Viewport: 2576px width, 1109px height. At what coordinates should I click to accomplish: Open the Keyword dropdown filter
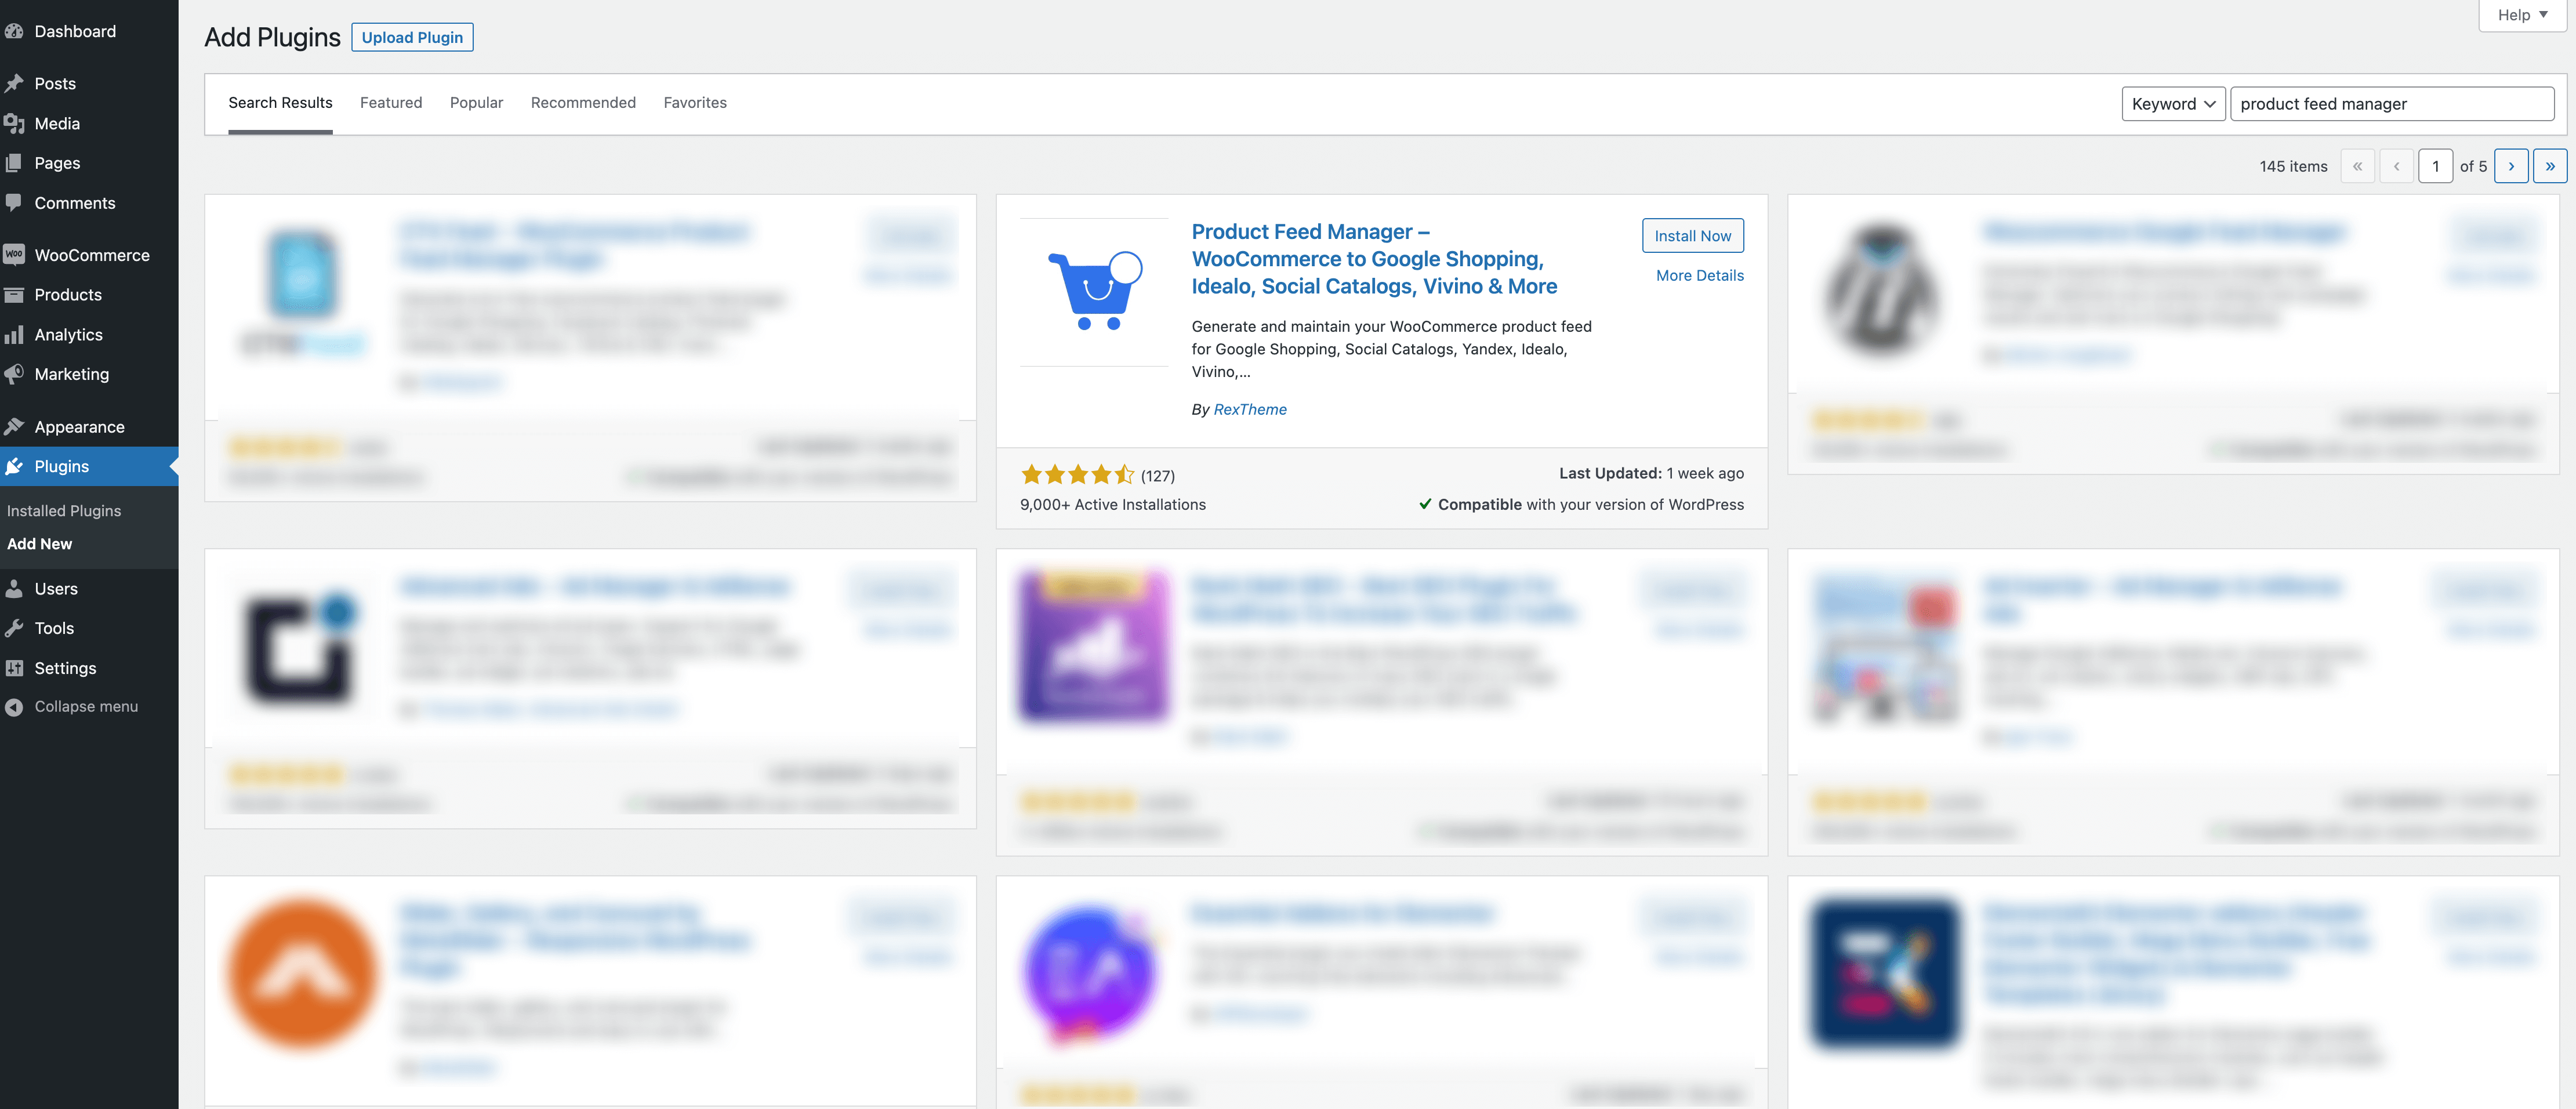2172,103
